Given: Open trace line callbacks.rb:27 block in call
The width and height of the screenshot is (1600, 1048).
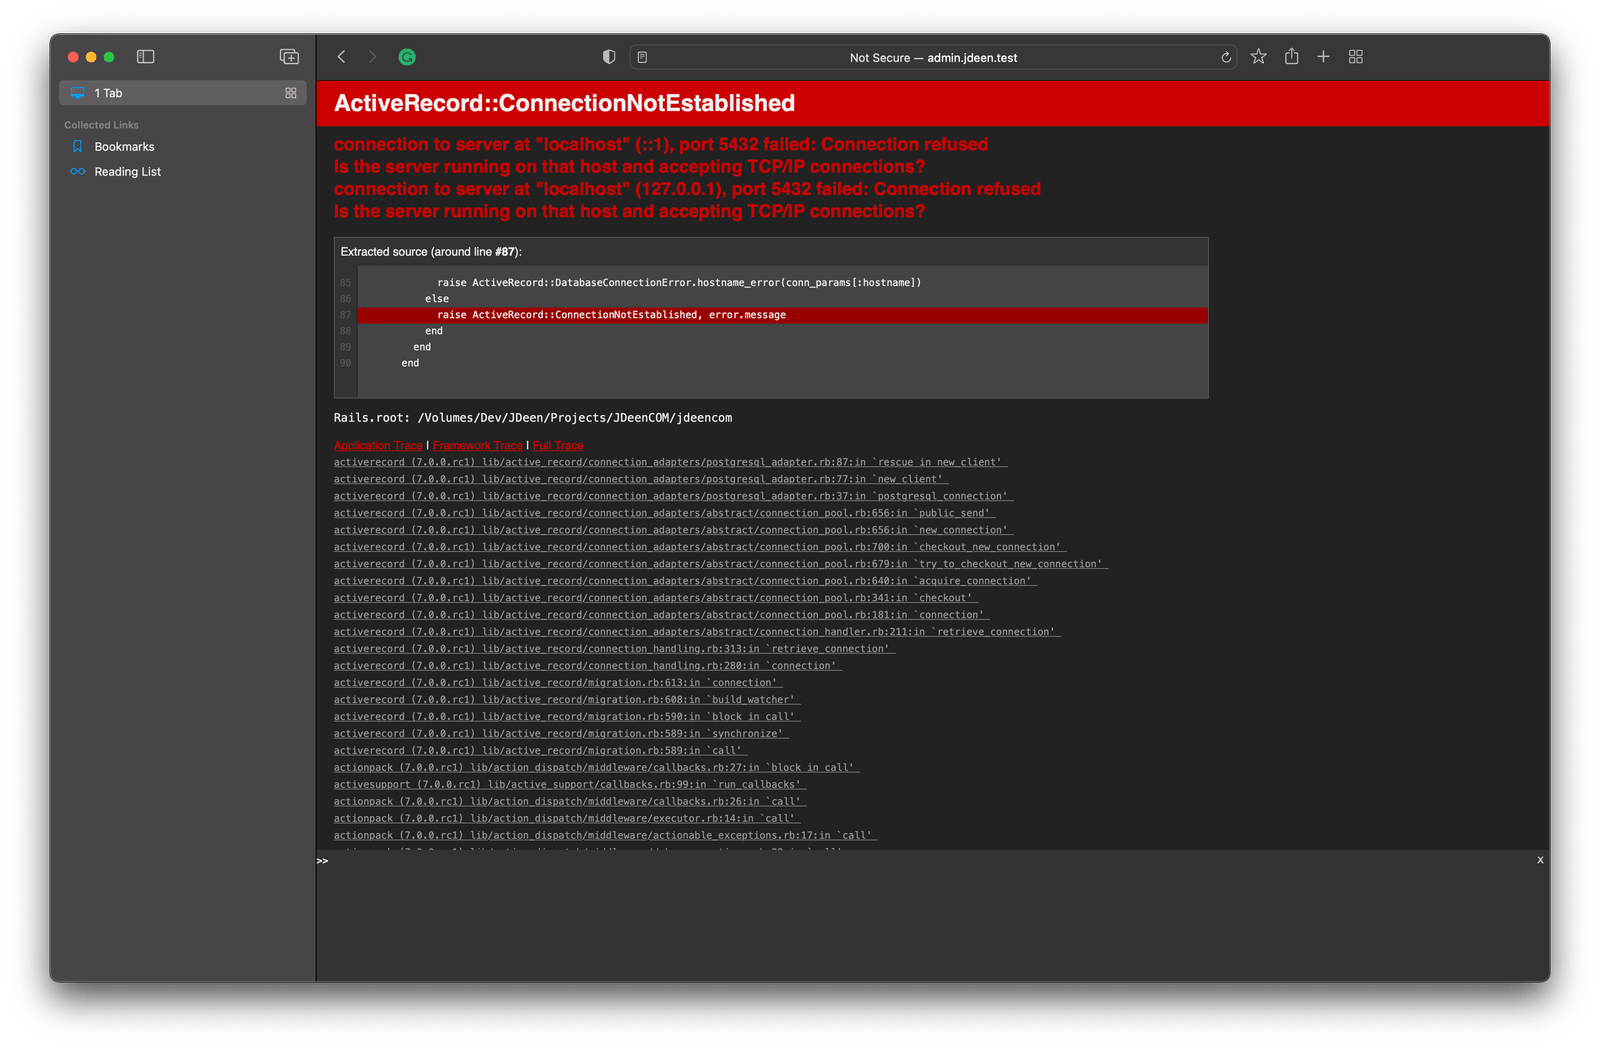Looking at the screenshot, I should (597, 768).
